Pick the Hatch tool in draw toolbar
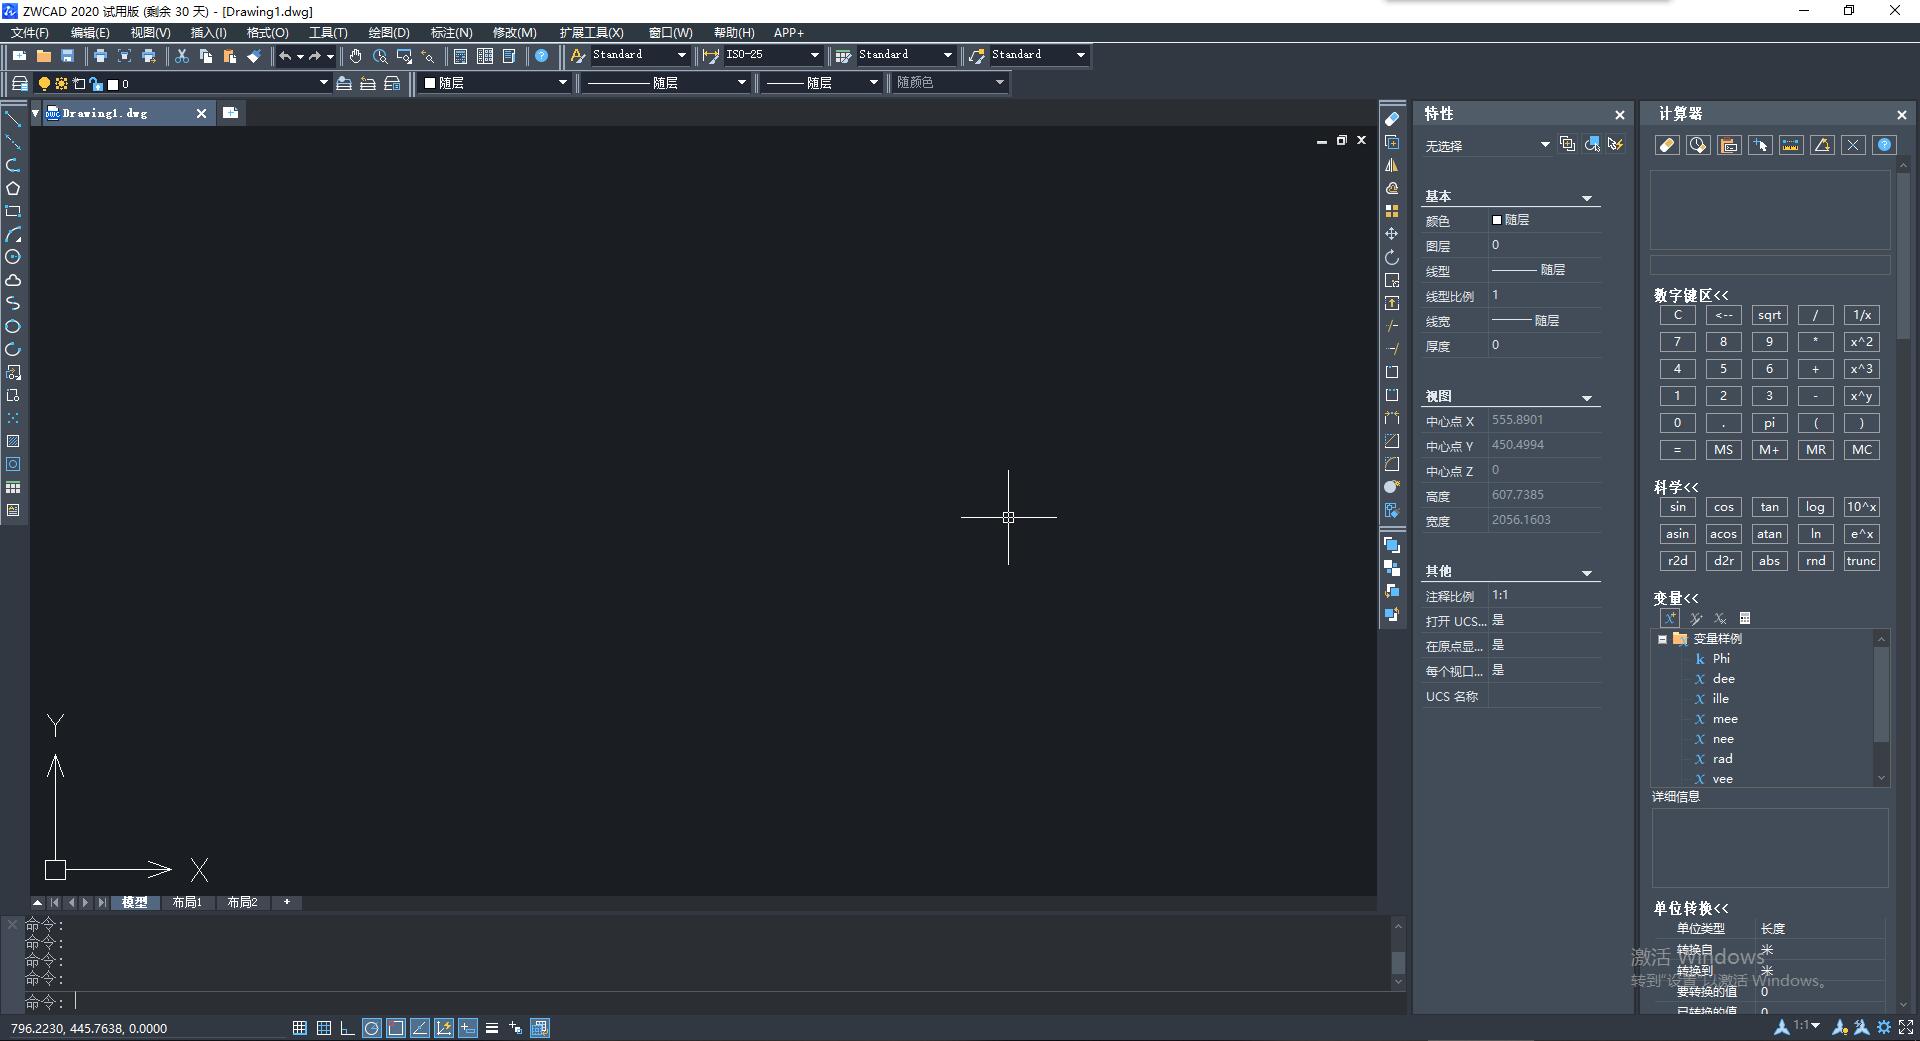Image resolution: width=1920 pixels, height=1041 pixels. click(13, 441)
